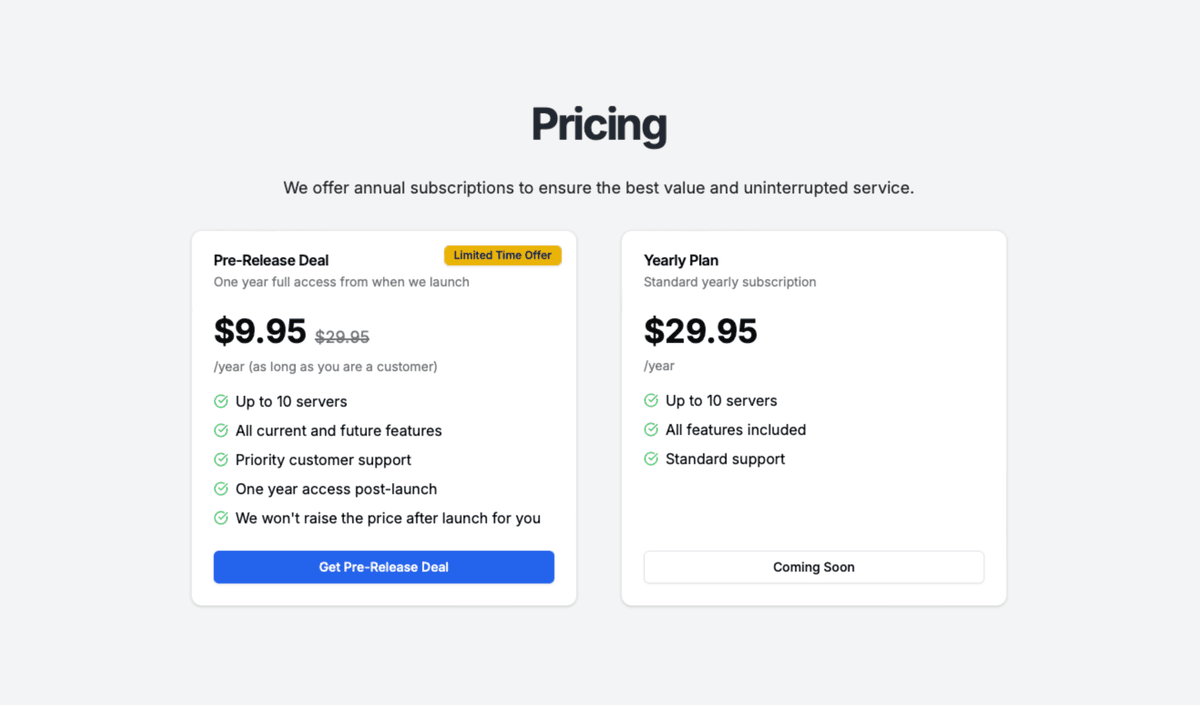Image resolution: width=1200 pixels, height=705 pixels.
Task: Click check icon beside Priority customer support
Action: (221, 459)
